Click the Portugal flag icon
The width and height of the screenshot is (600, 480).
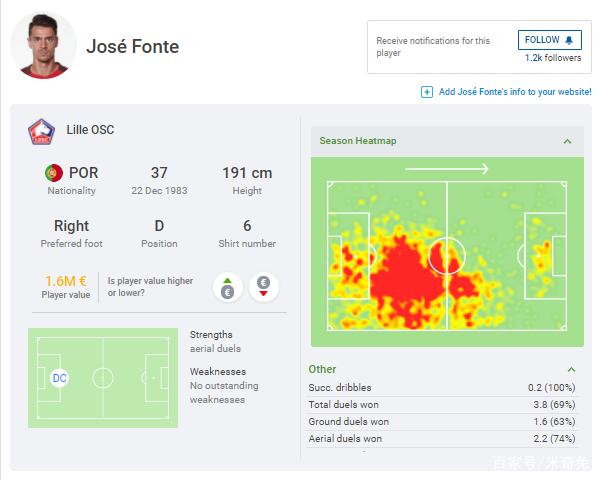[x=53, y=173]
